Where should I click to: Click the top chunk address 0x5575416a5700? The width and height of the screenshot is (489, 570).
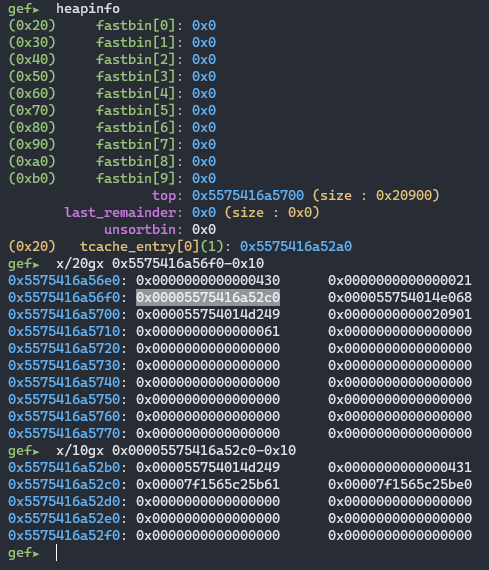248,196
